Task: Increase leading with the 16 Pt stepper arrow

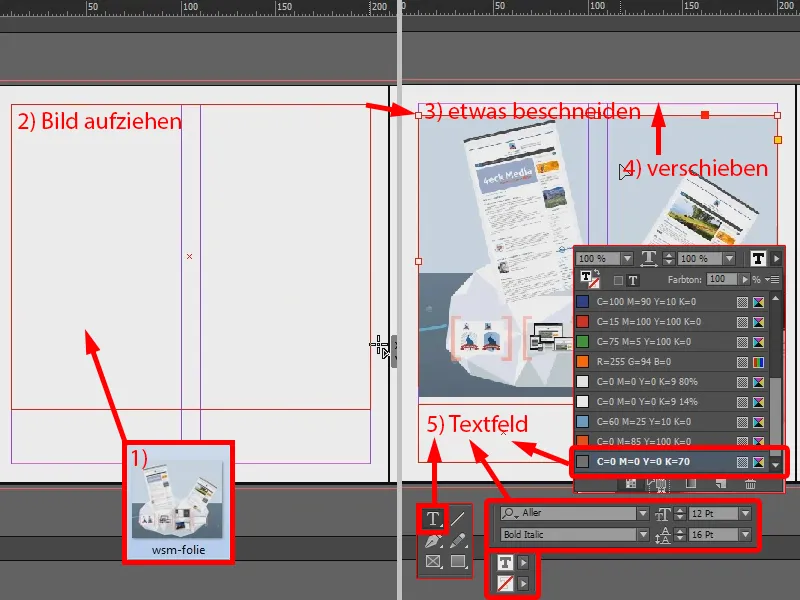Action: click(x=680, y=530)
